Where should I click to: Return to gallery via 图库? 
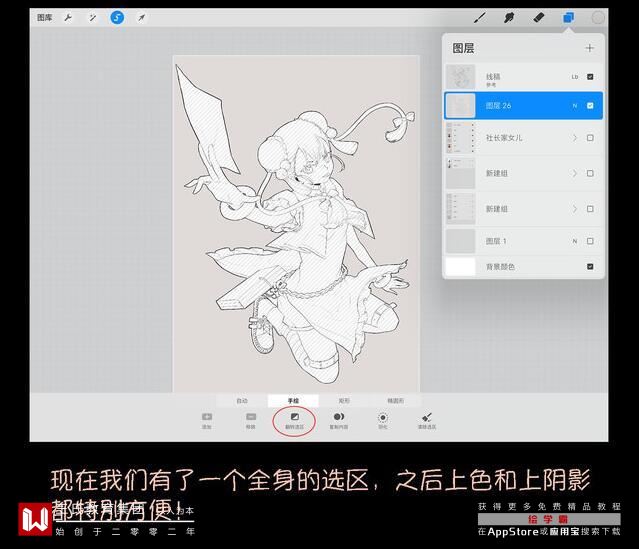(x=44, y=18)
